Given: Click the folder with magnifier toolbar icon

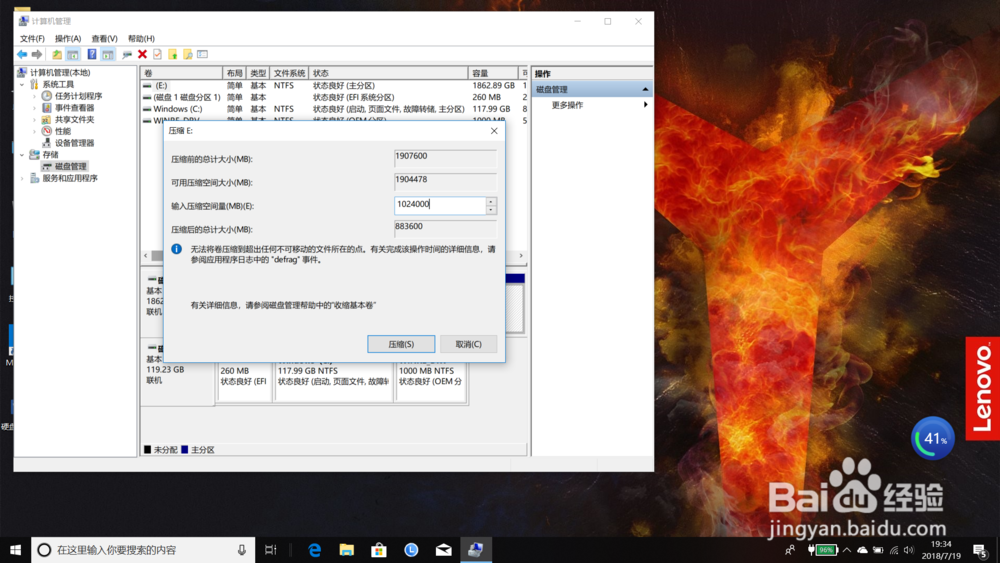Looking at the screenshot, I should coord(188,55).
